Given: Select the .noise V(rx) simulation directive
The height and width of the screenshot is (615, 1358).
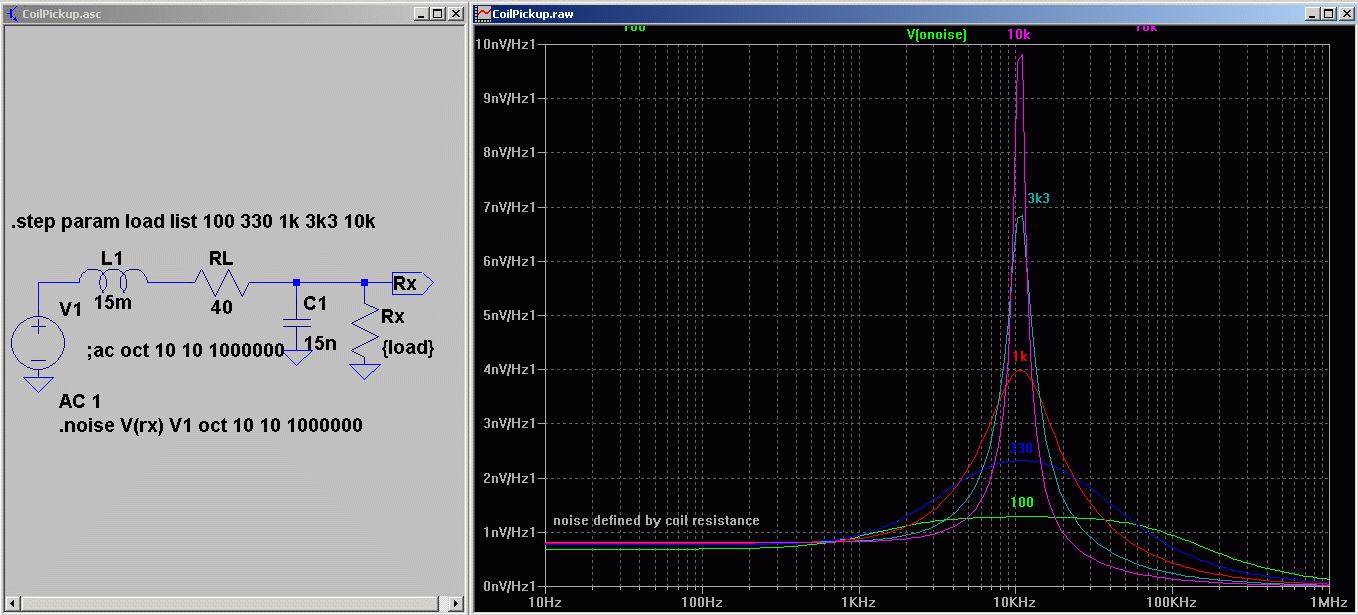Looking at the screenshot, I should coord(210,425).
